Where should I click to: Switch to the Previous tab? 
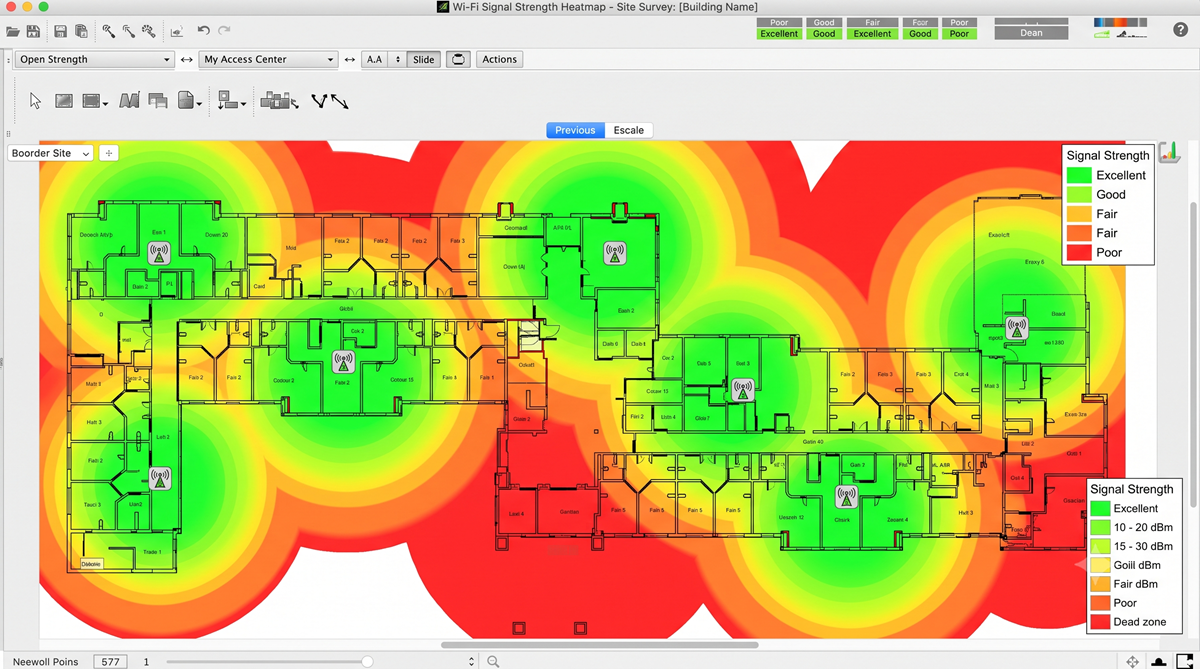point(575,130)
